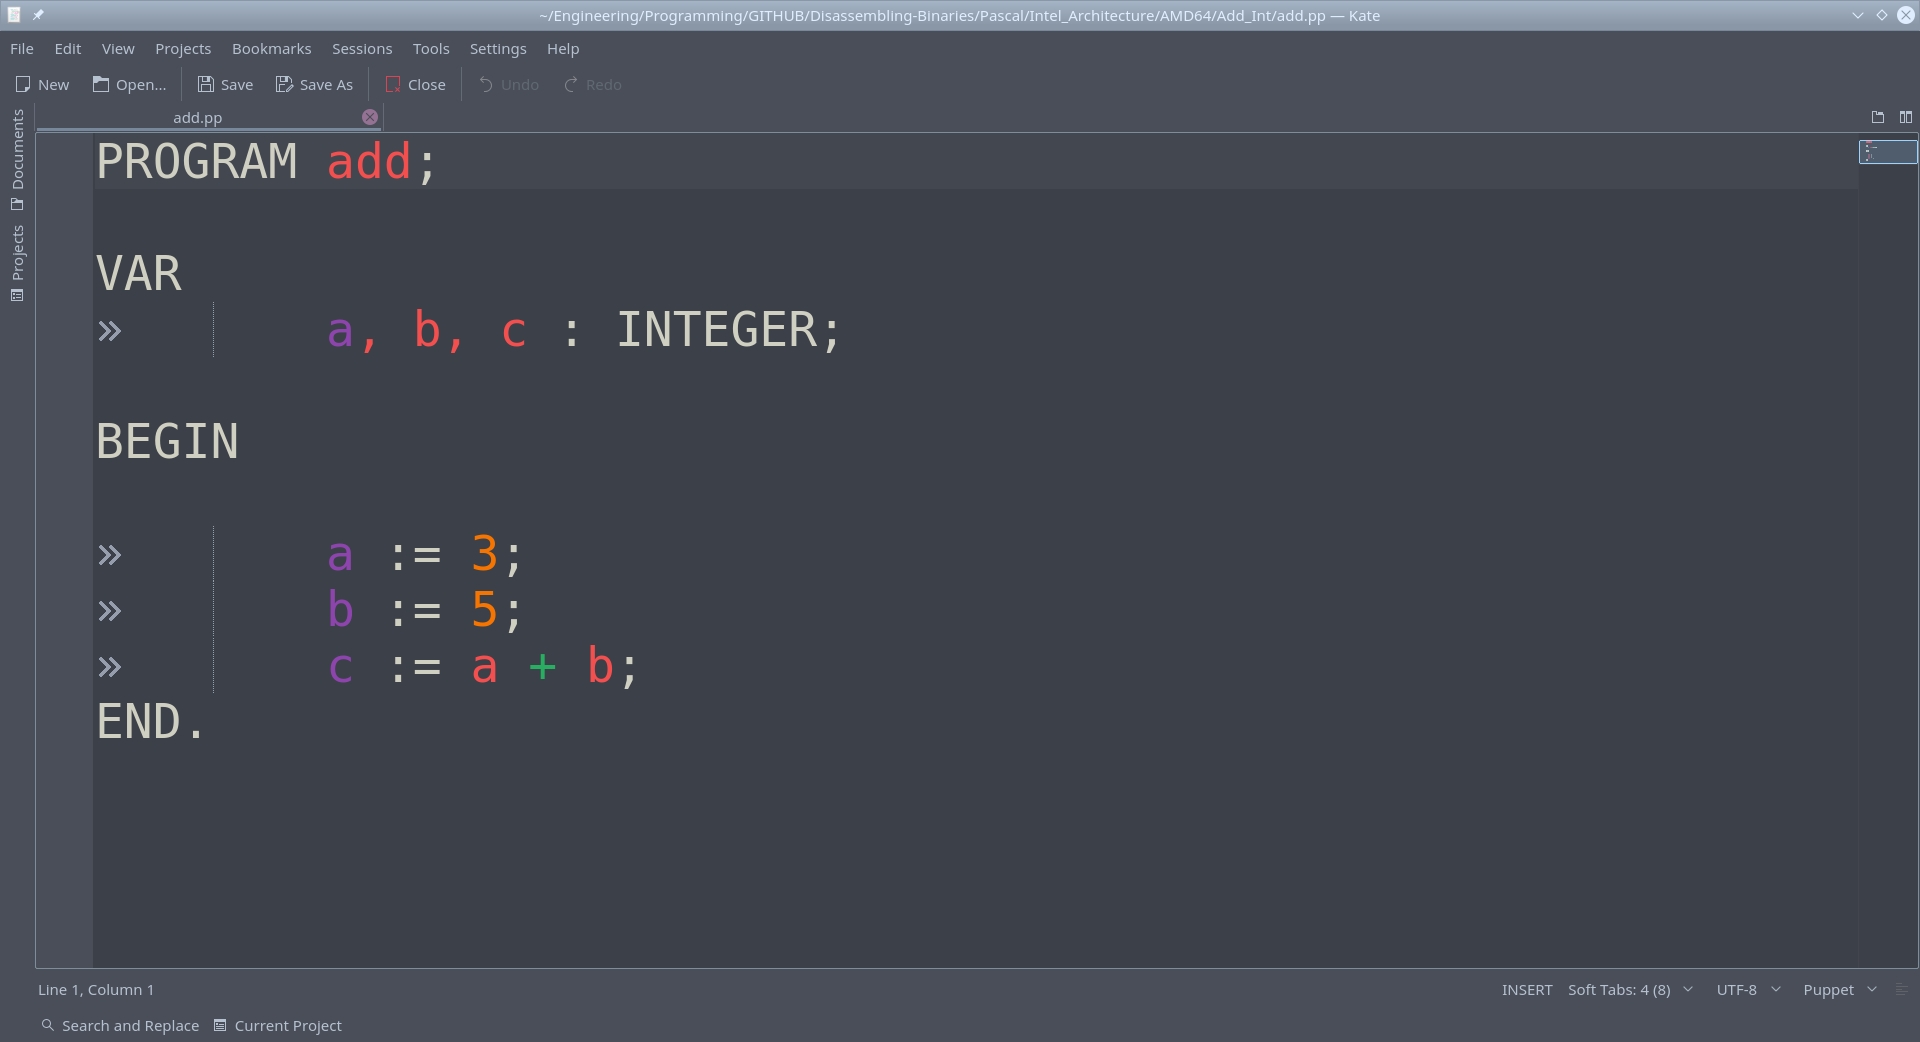Click the New document toolbar icon

click(24, 85)
